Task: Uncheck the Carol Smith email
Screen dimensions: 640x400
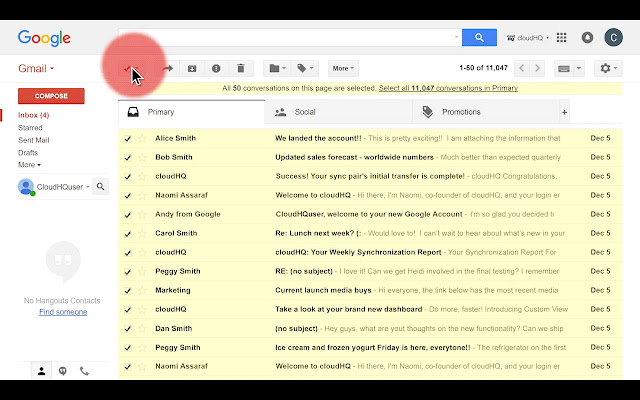Action: [128, 233]
